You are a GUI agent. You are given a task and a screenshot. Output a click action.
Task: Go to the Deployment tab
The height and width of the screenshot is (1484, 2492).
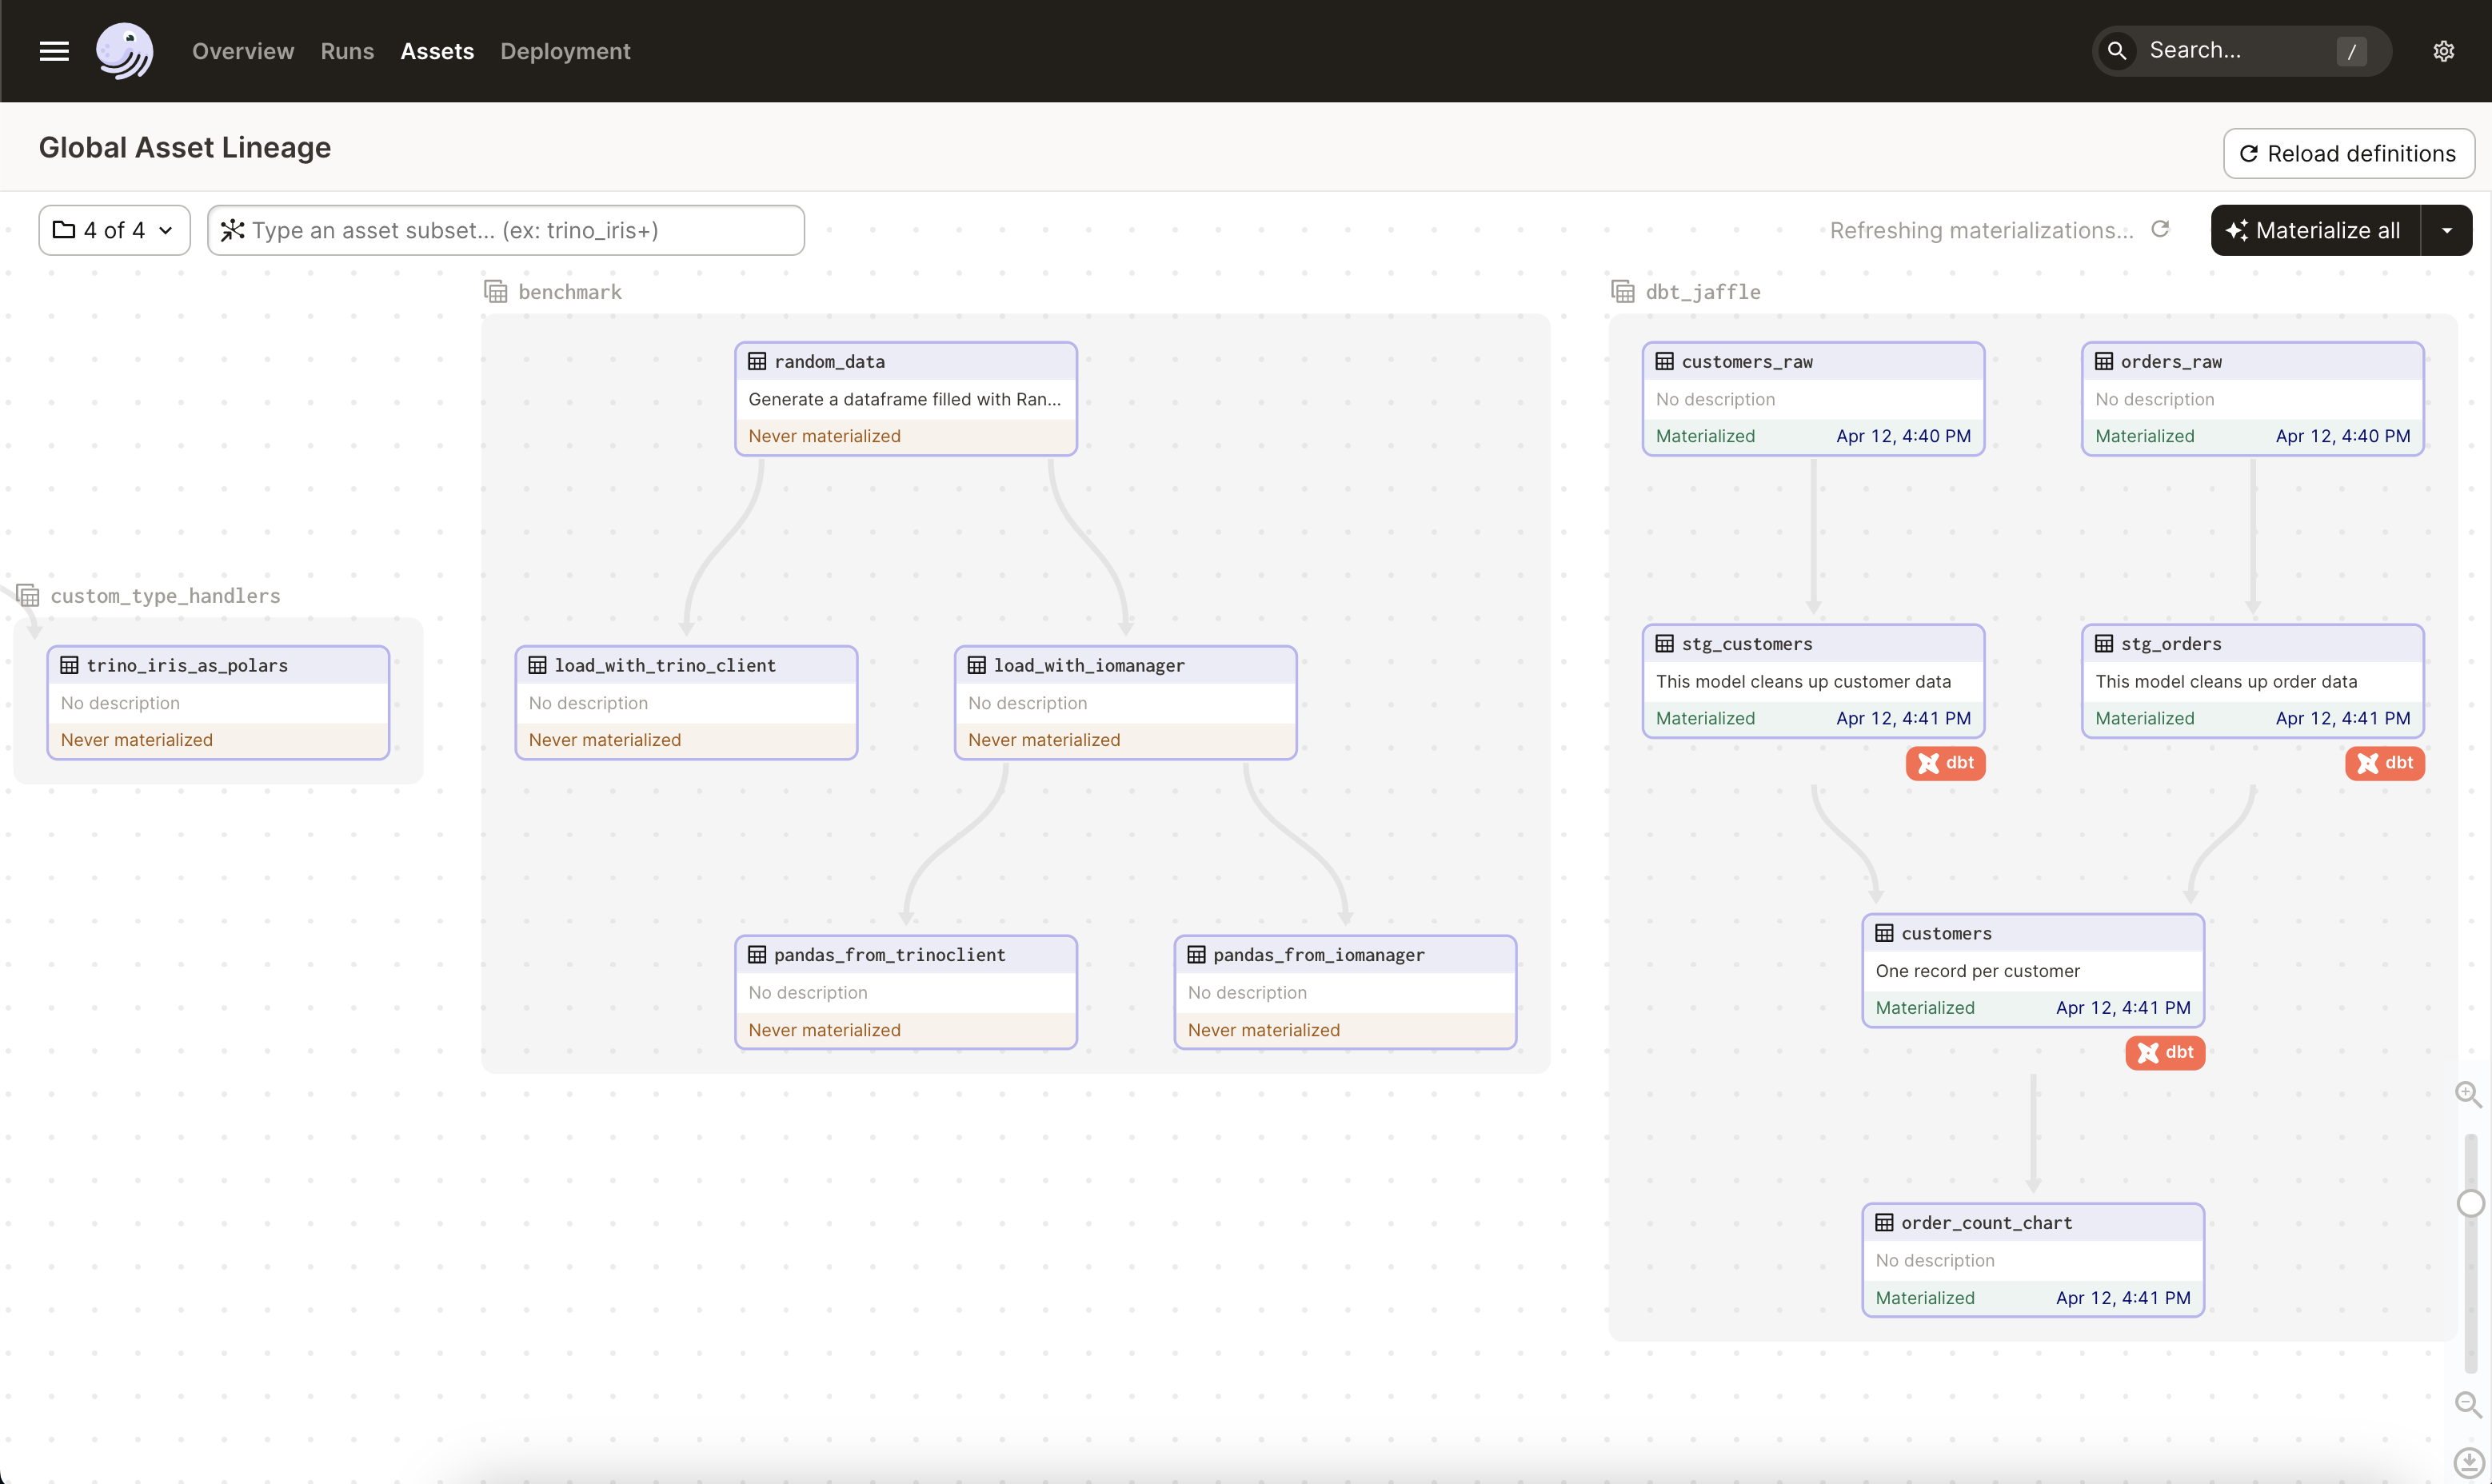(565, 51)
